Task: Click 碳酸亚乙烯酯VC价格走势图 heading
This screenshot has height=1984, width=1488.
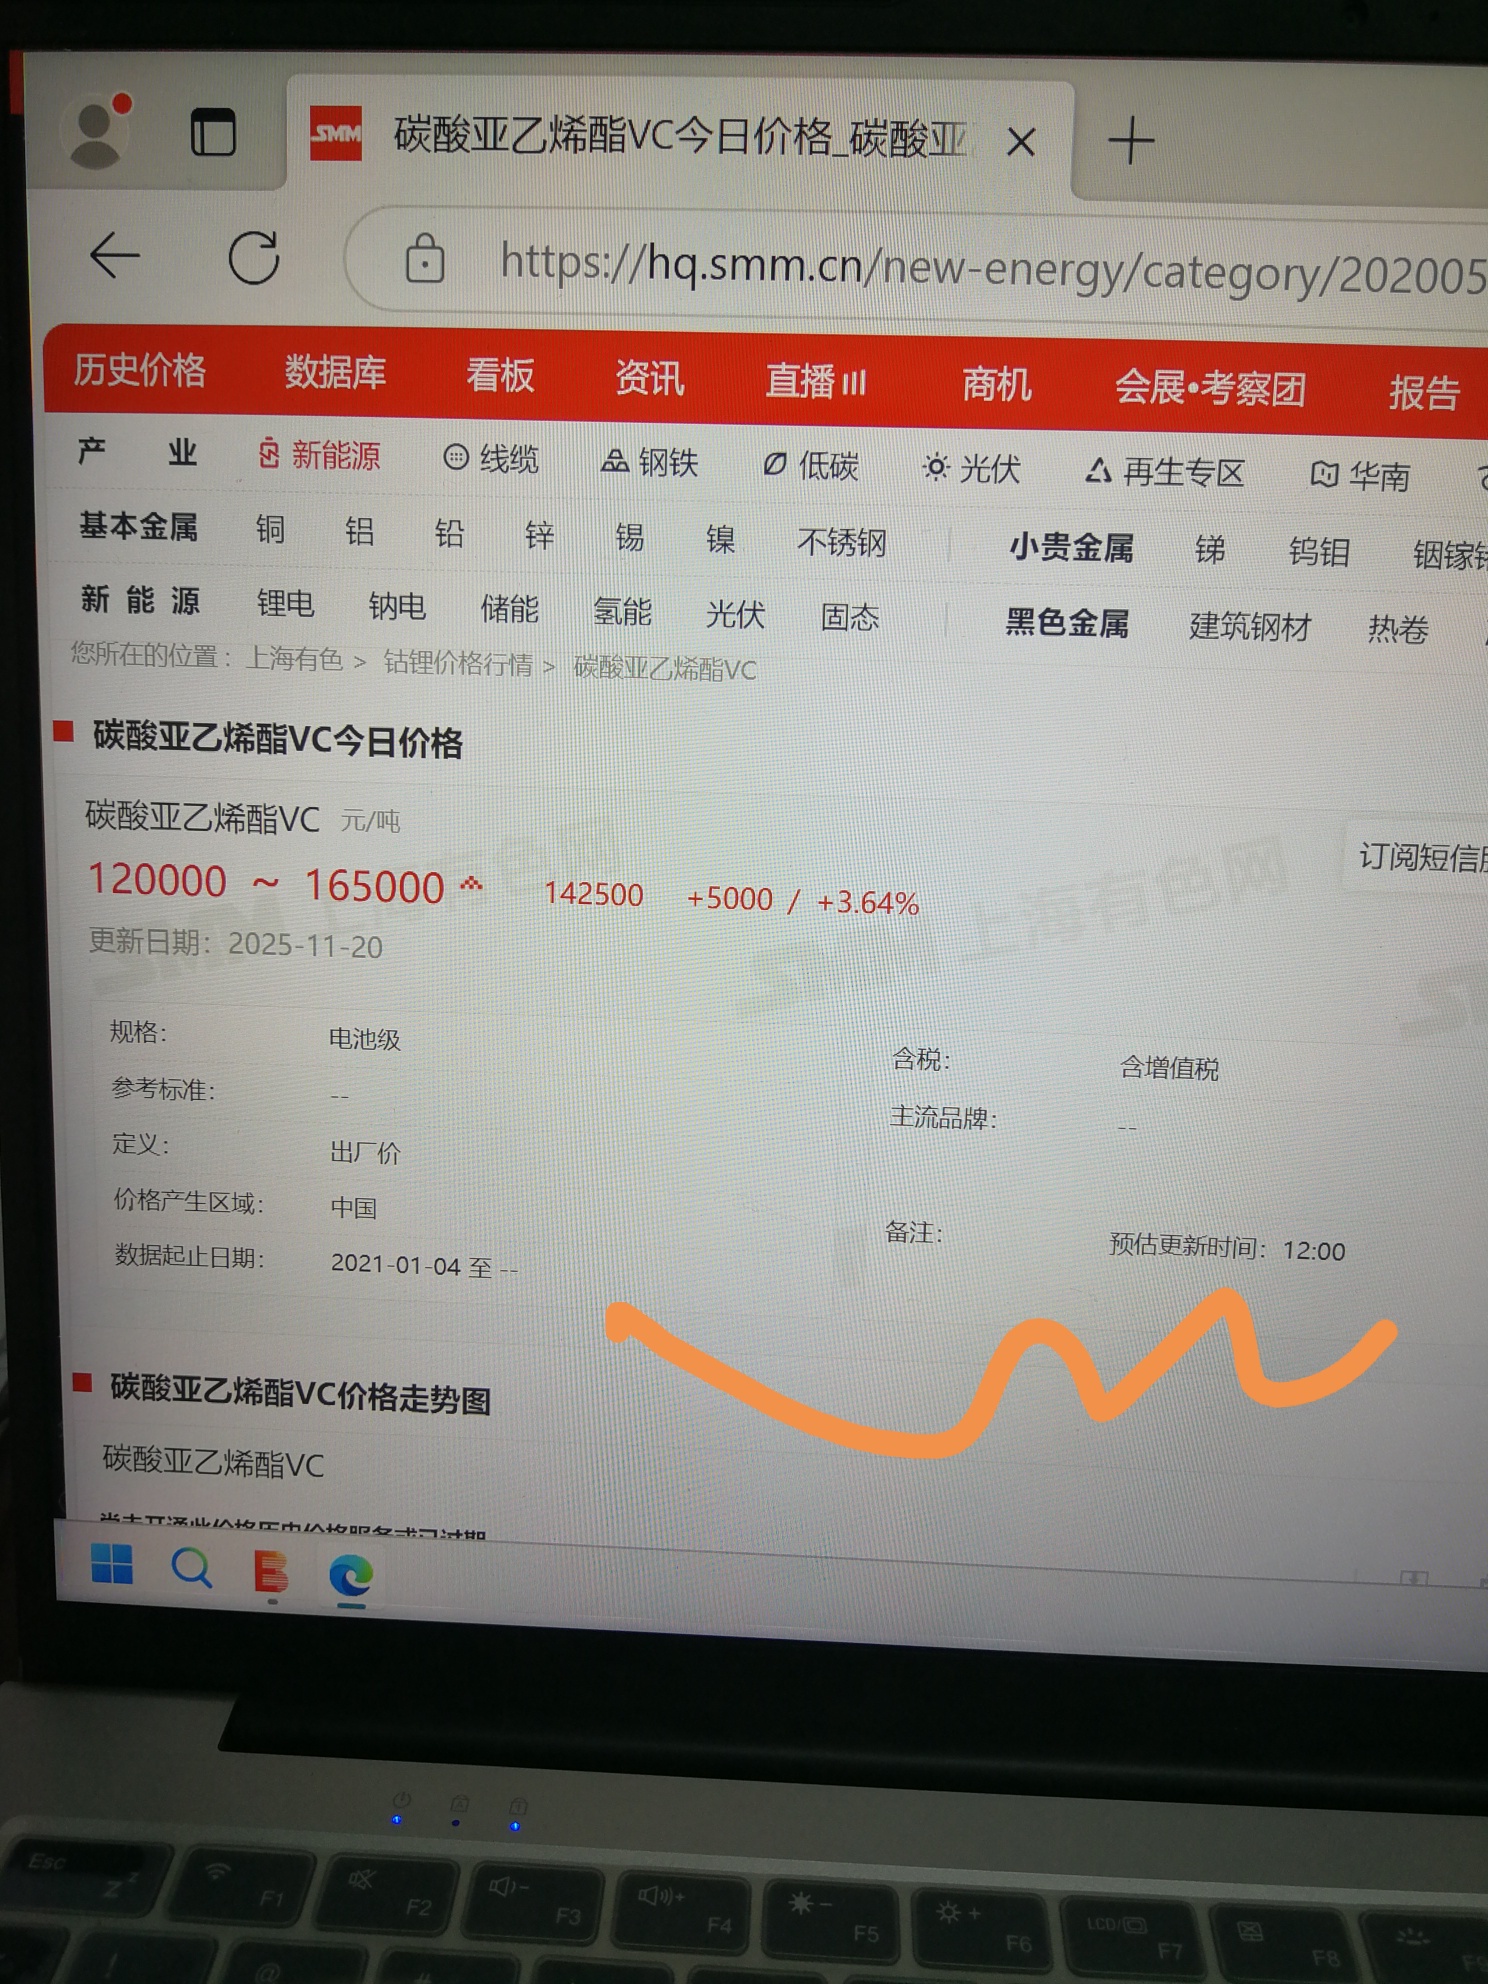Action: pyautogui.click(x=300, y=1394)
